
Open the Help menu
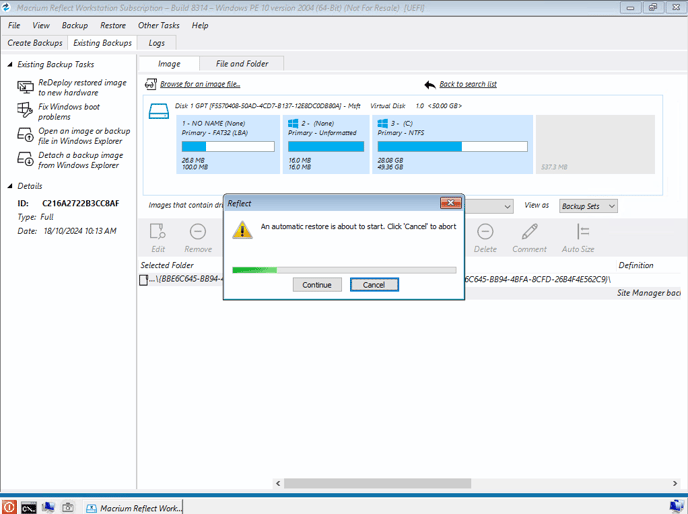click(200, 25)
